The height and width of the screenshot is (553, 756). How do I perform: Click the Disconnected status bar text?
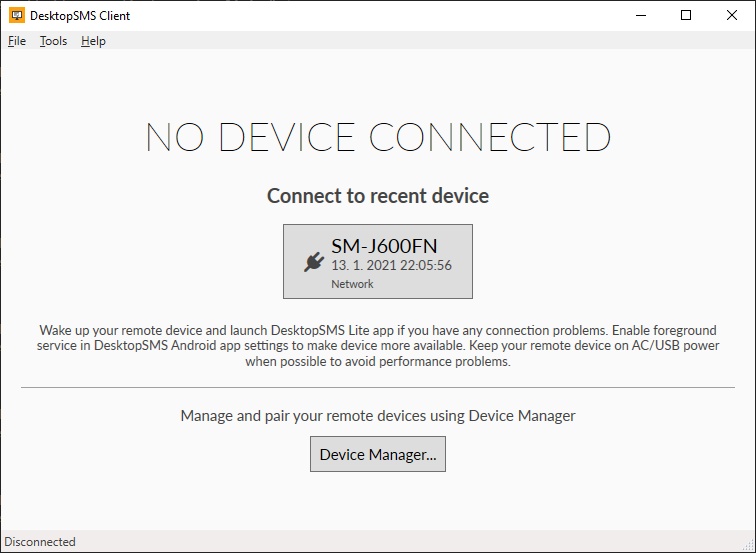pyautogui.click(x=40, y=541)
